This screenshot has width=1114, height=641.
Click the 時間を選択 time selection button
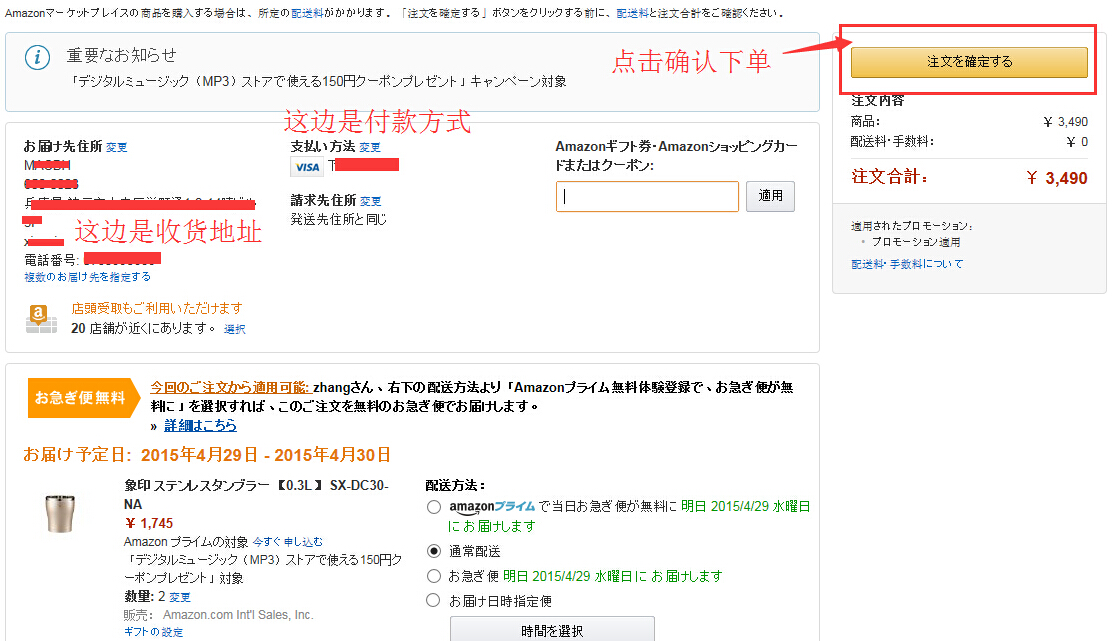click(552, 630)
